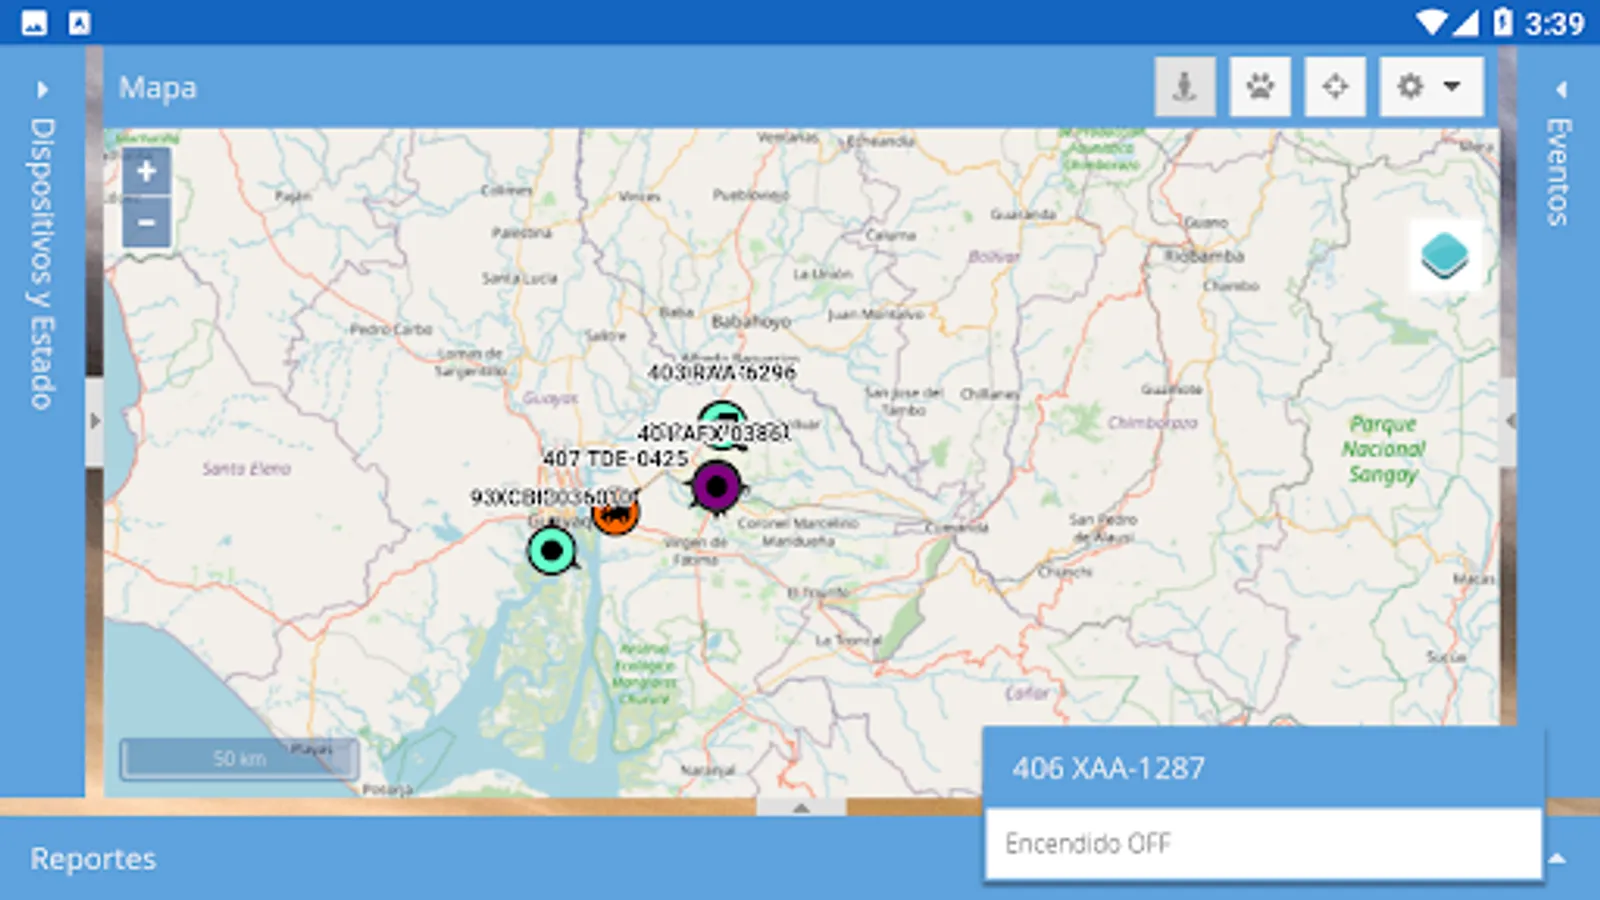
Task: Click the Wi-Fi signal icon
Action: tap(1432, 22)
